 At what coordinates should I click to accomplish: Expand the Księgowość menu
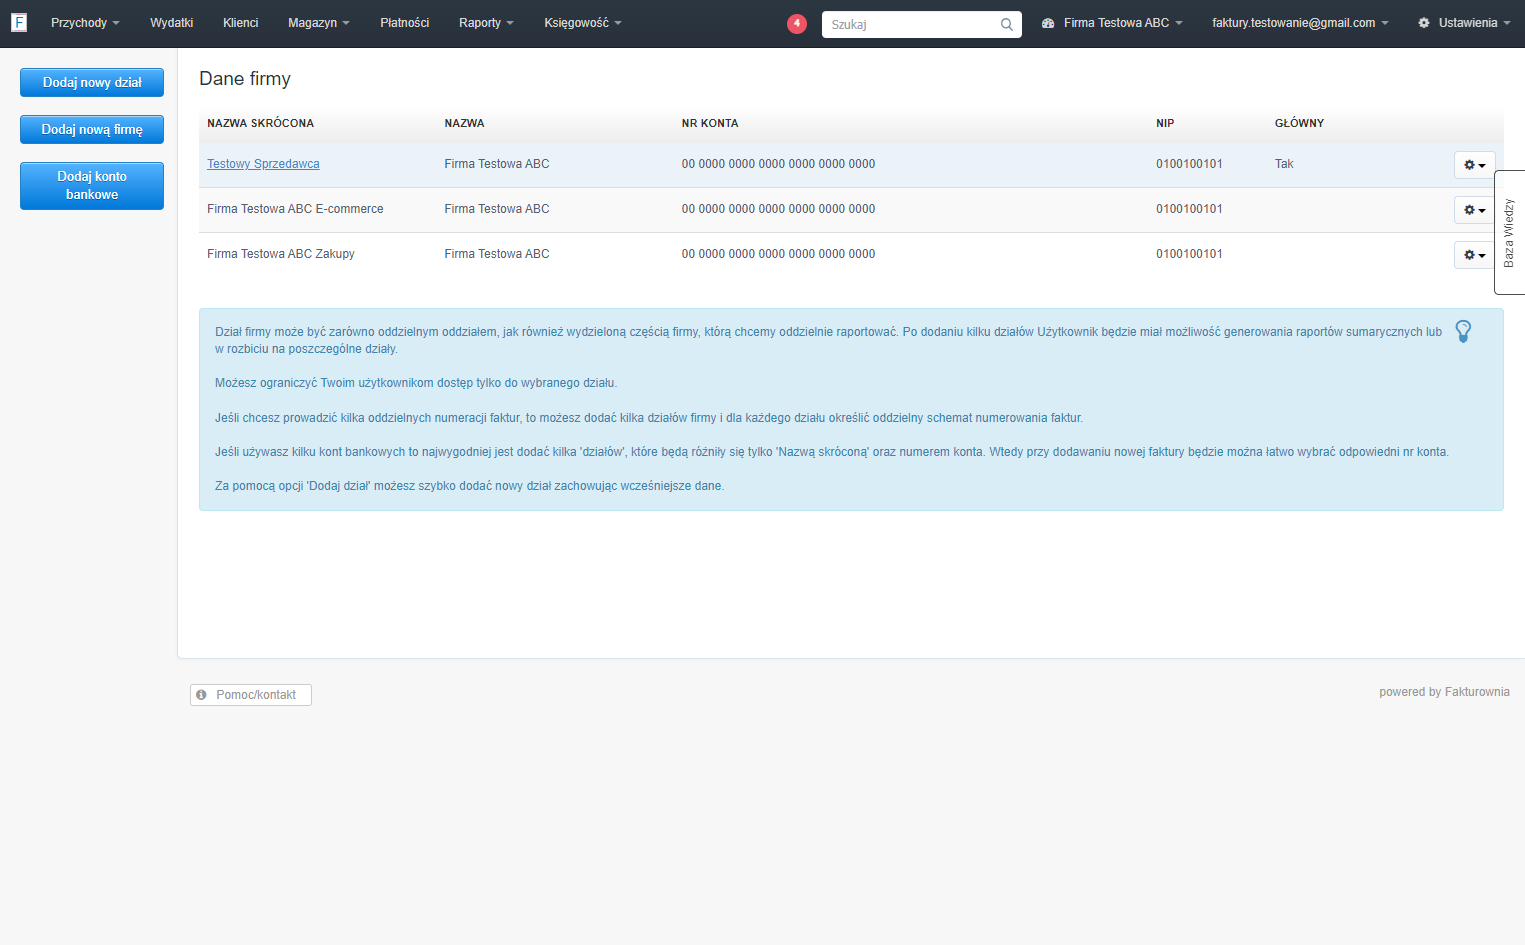coord(583,23)
